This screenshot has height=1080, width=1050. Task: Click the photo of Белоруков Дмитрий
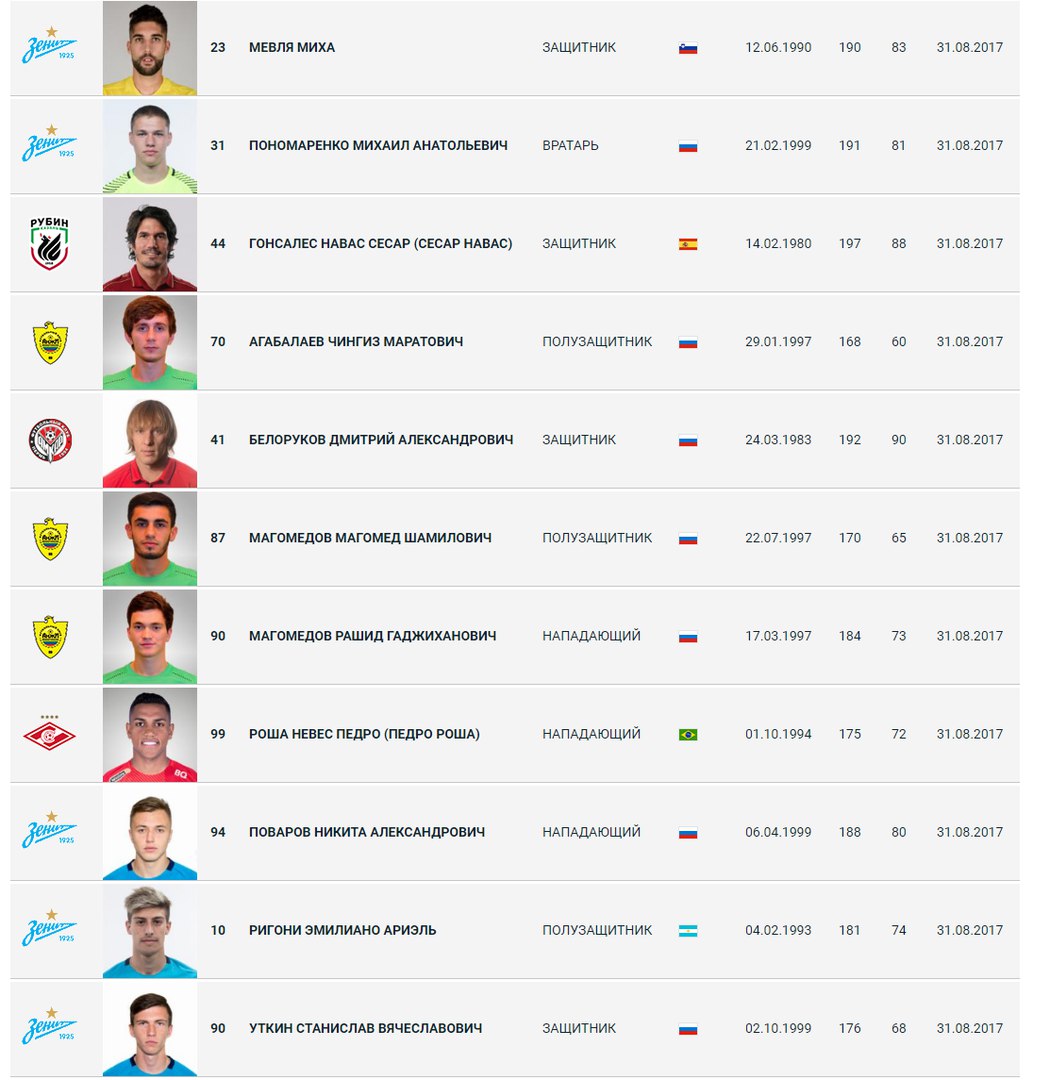coord(150,440)
